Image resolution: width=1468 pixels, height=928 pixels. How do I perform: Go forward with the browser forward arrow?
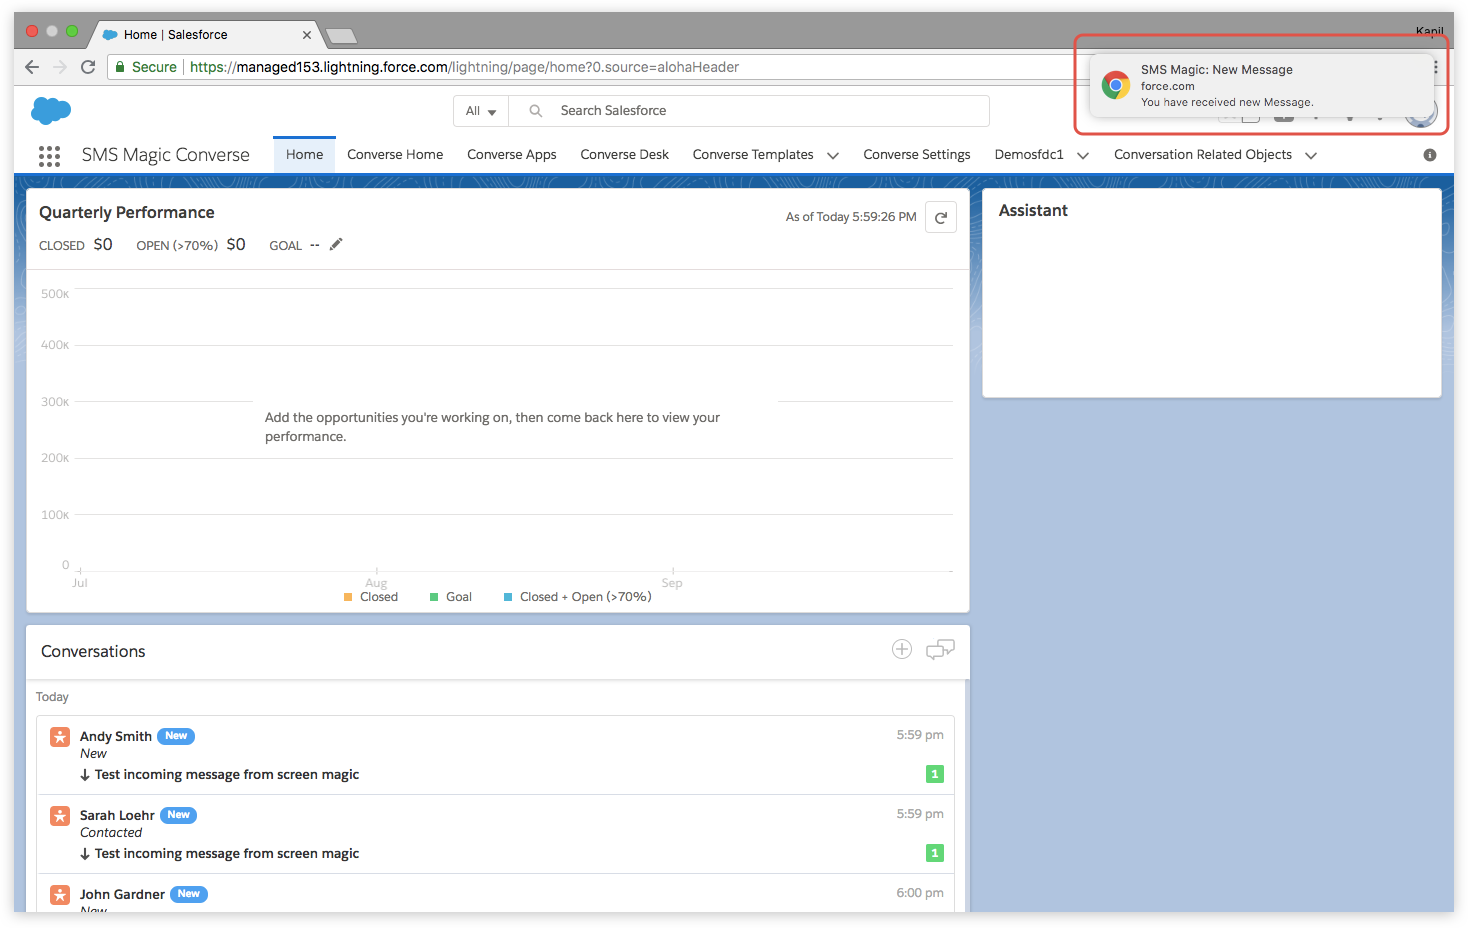[60, 67]
